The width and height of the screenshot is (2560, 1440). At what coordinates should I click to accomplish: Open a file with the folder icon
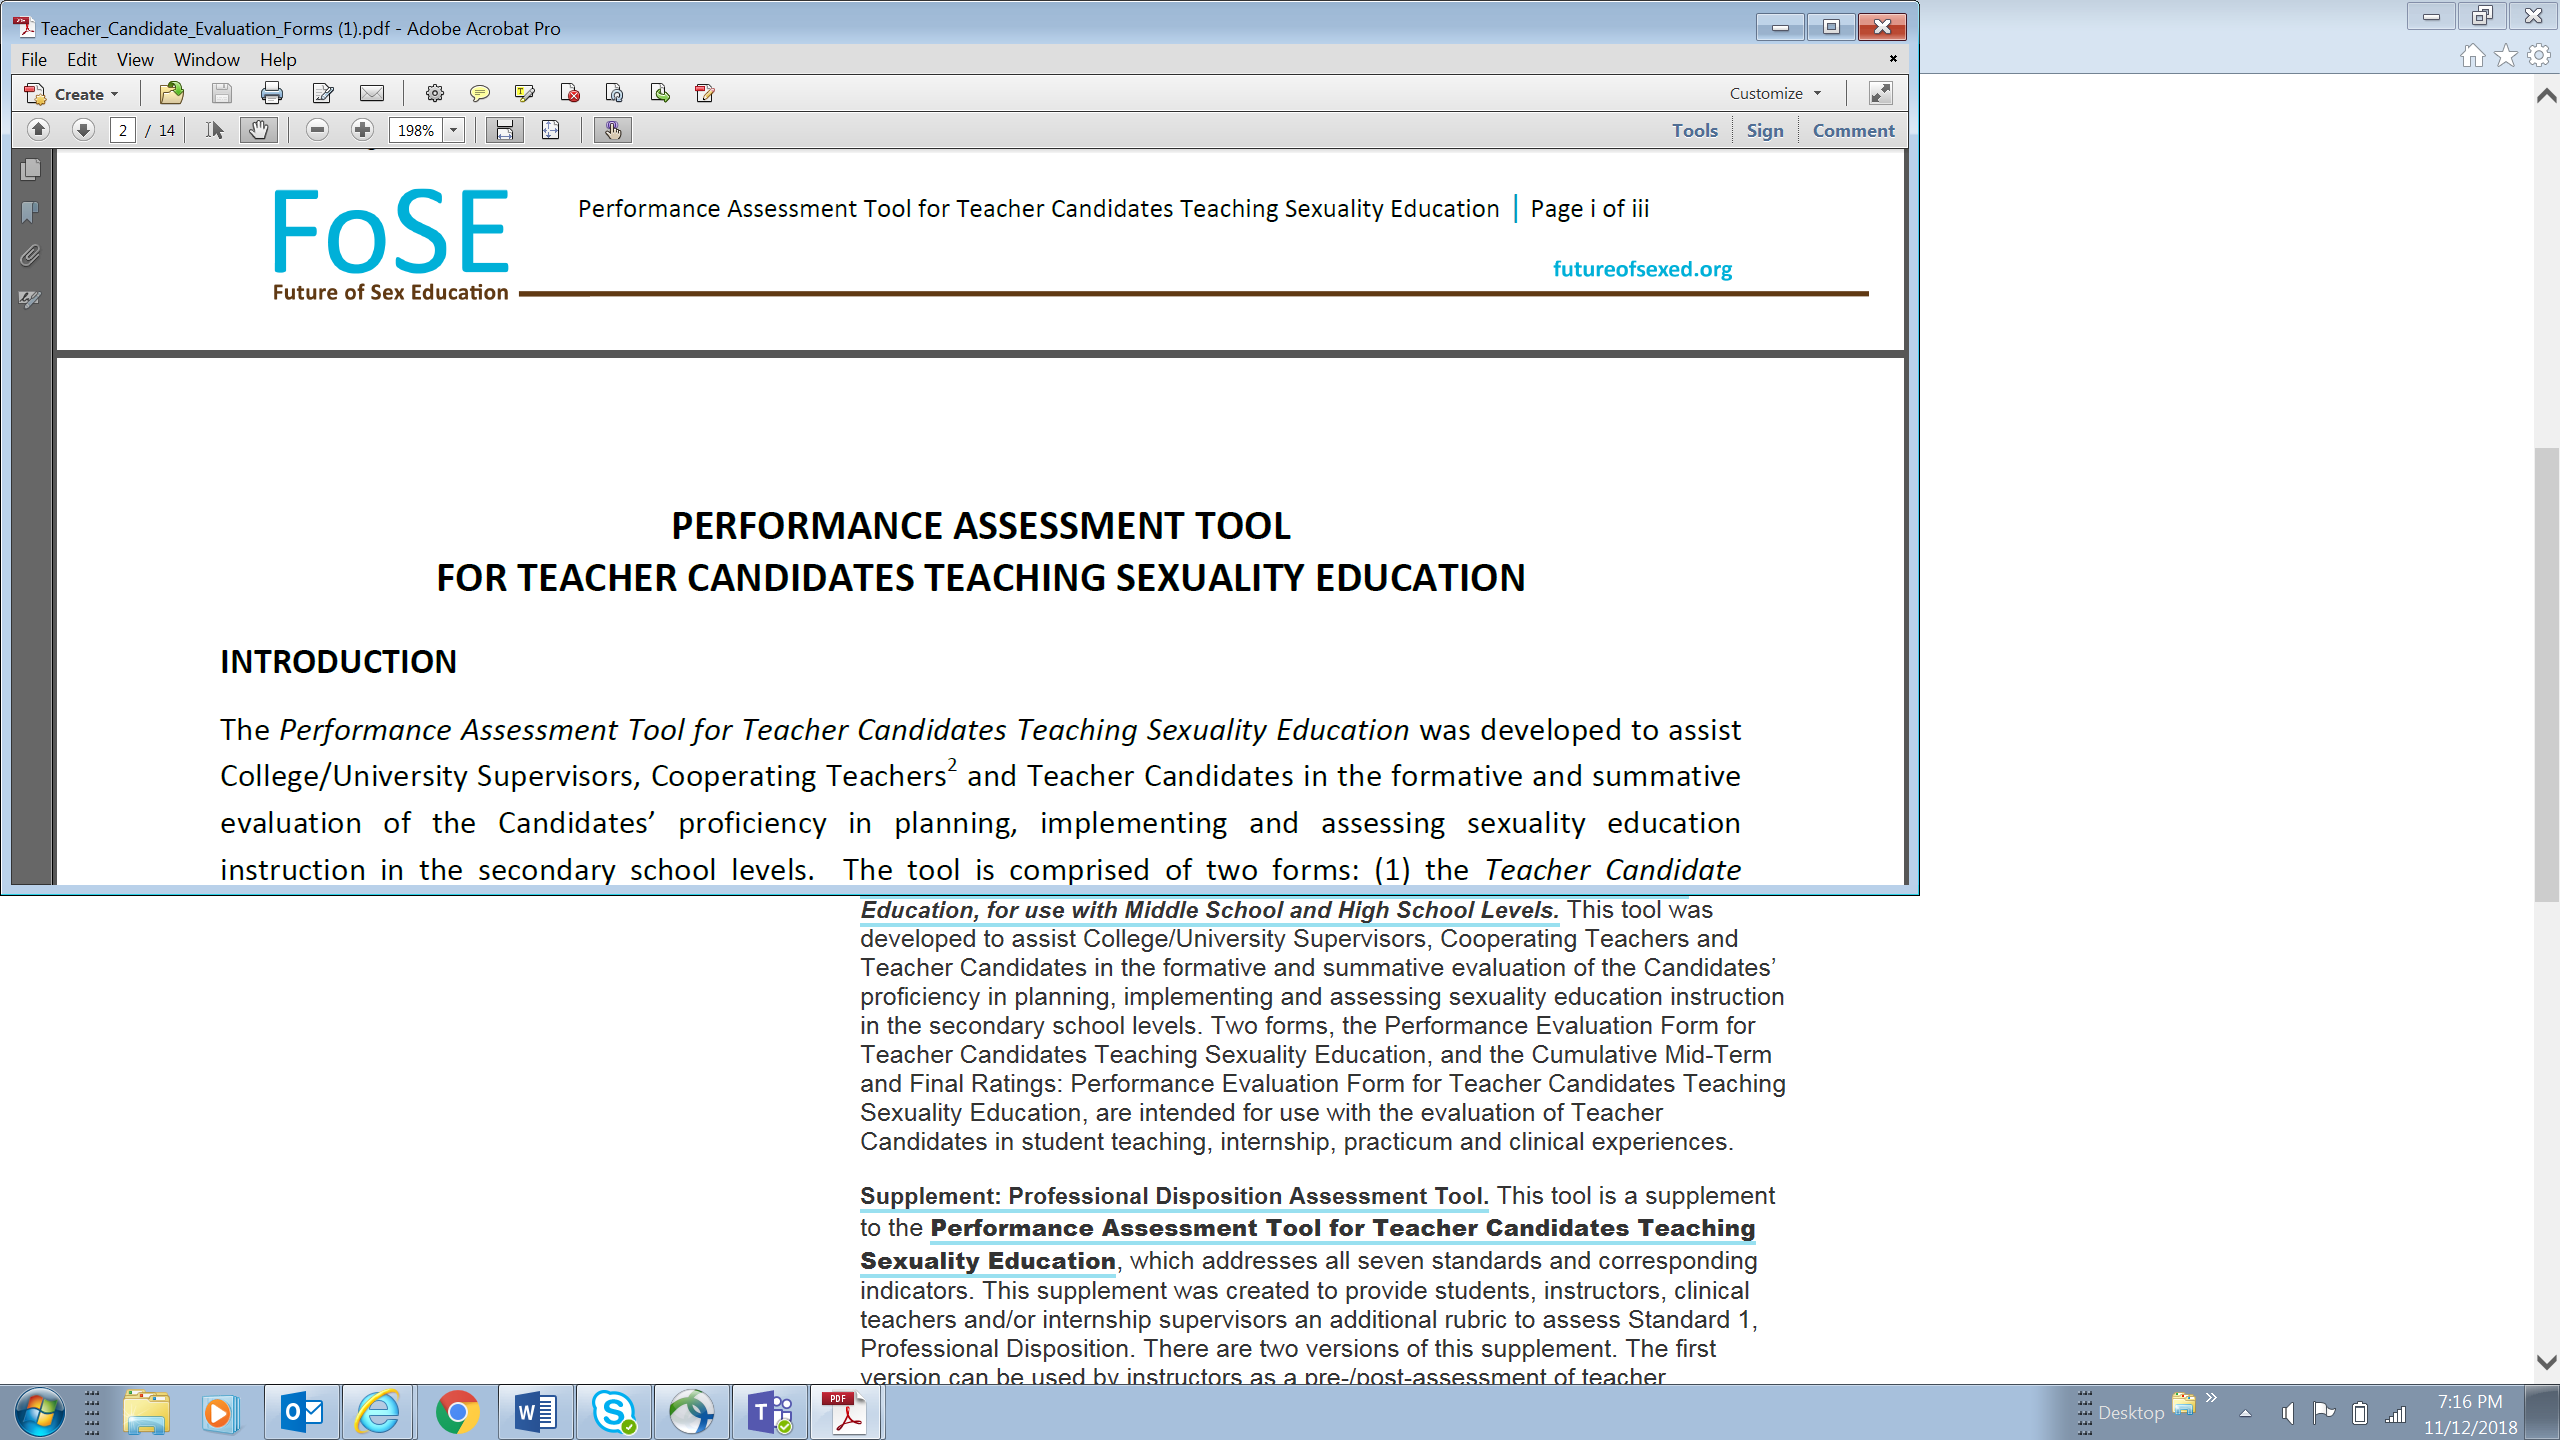click(172, 93)
